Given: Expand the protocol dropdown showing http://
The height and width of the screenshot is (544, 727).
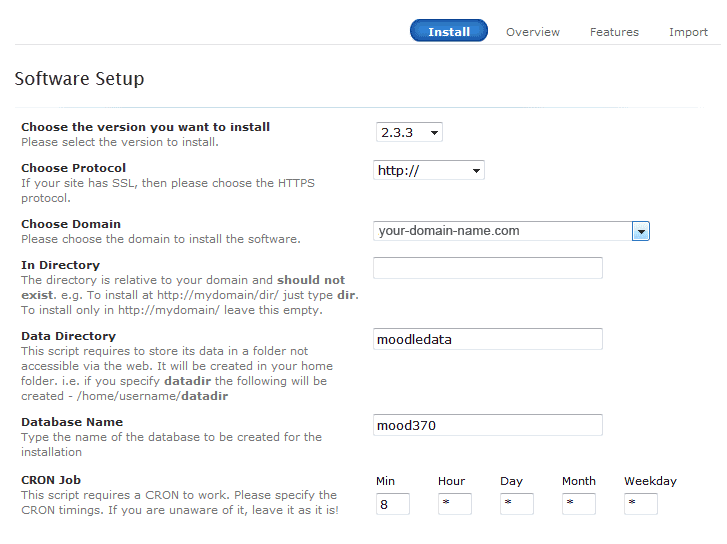Looking at the screenshot, I should (429, 171).
